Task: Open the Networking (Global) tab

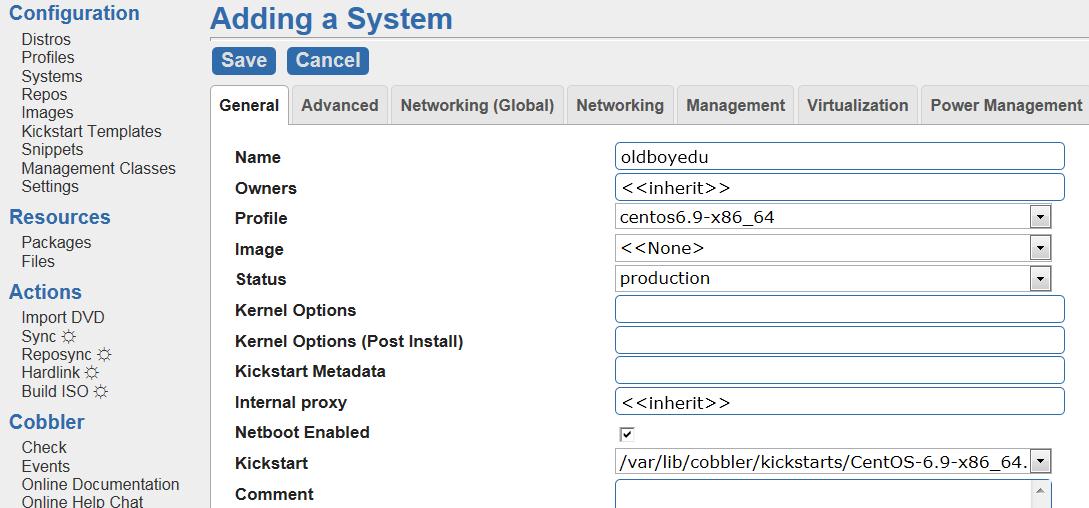Action: coord(477,105)
